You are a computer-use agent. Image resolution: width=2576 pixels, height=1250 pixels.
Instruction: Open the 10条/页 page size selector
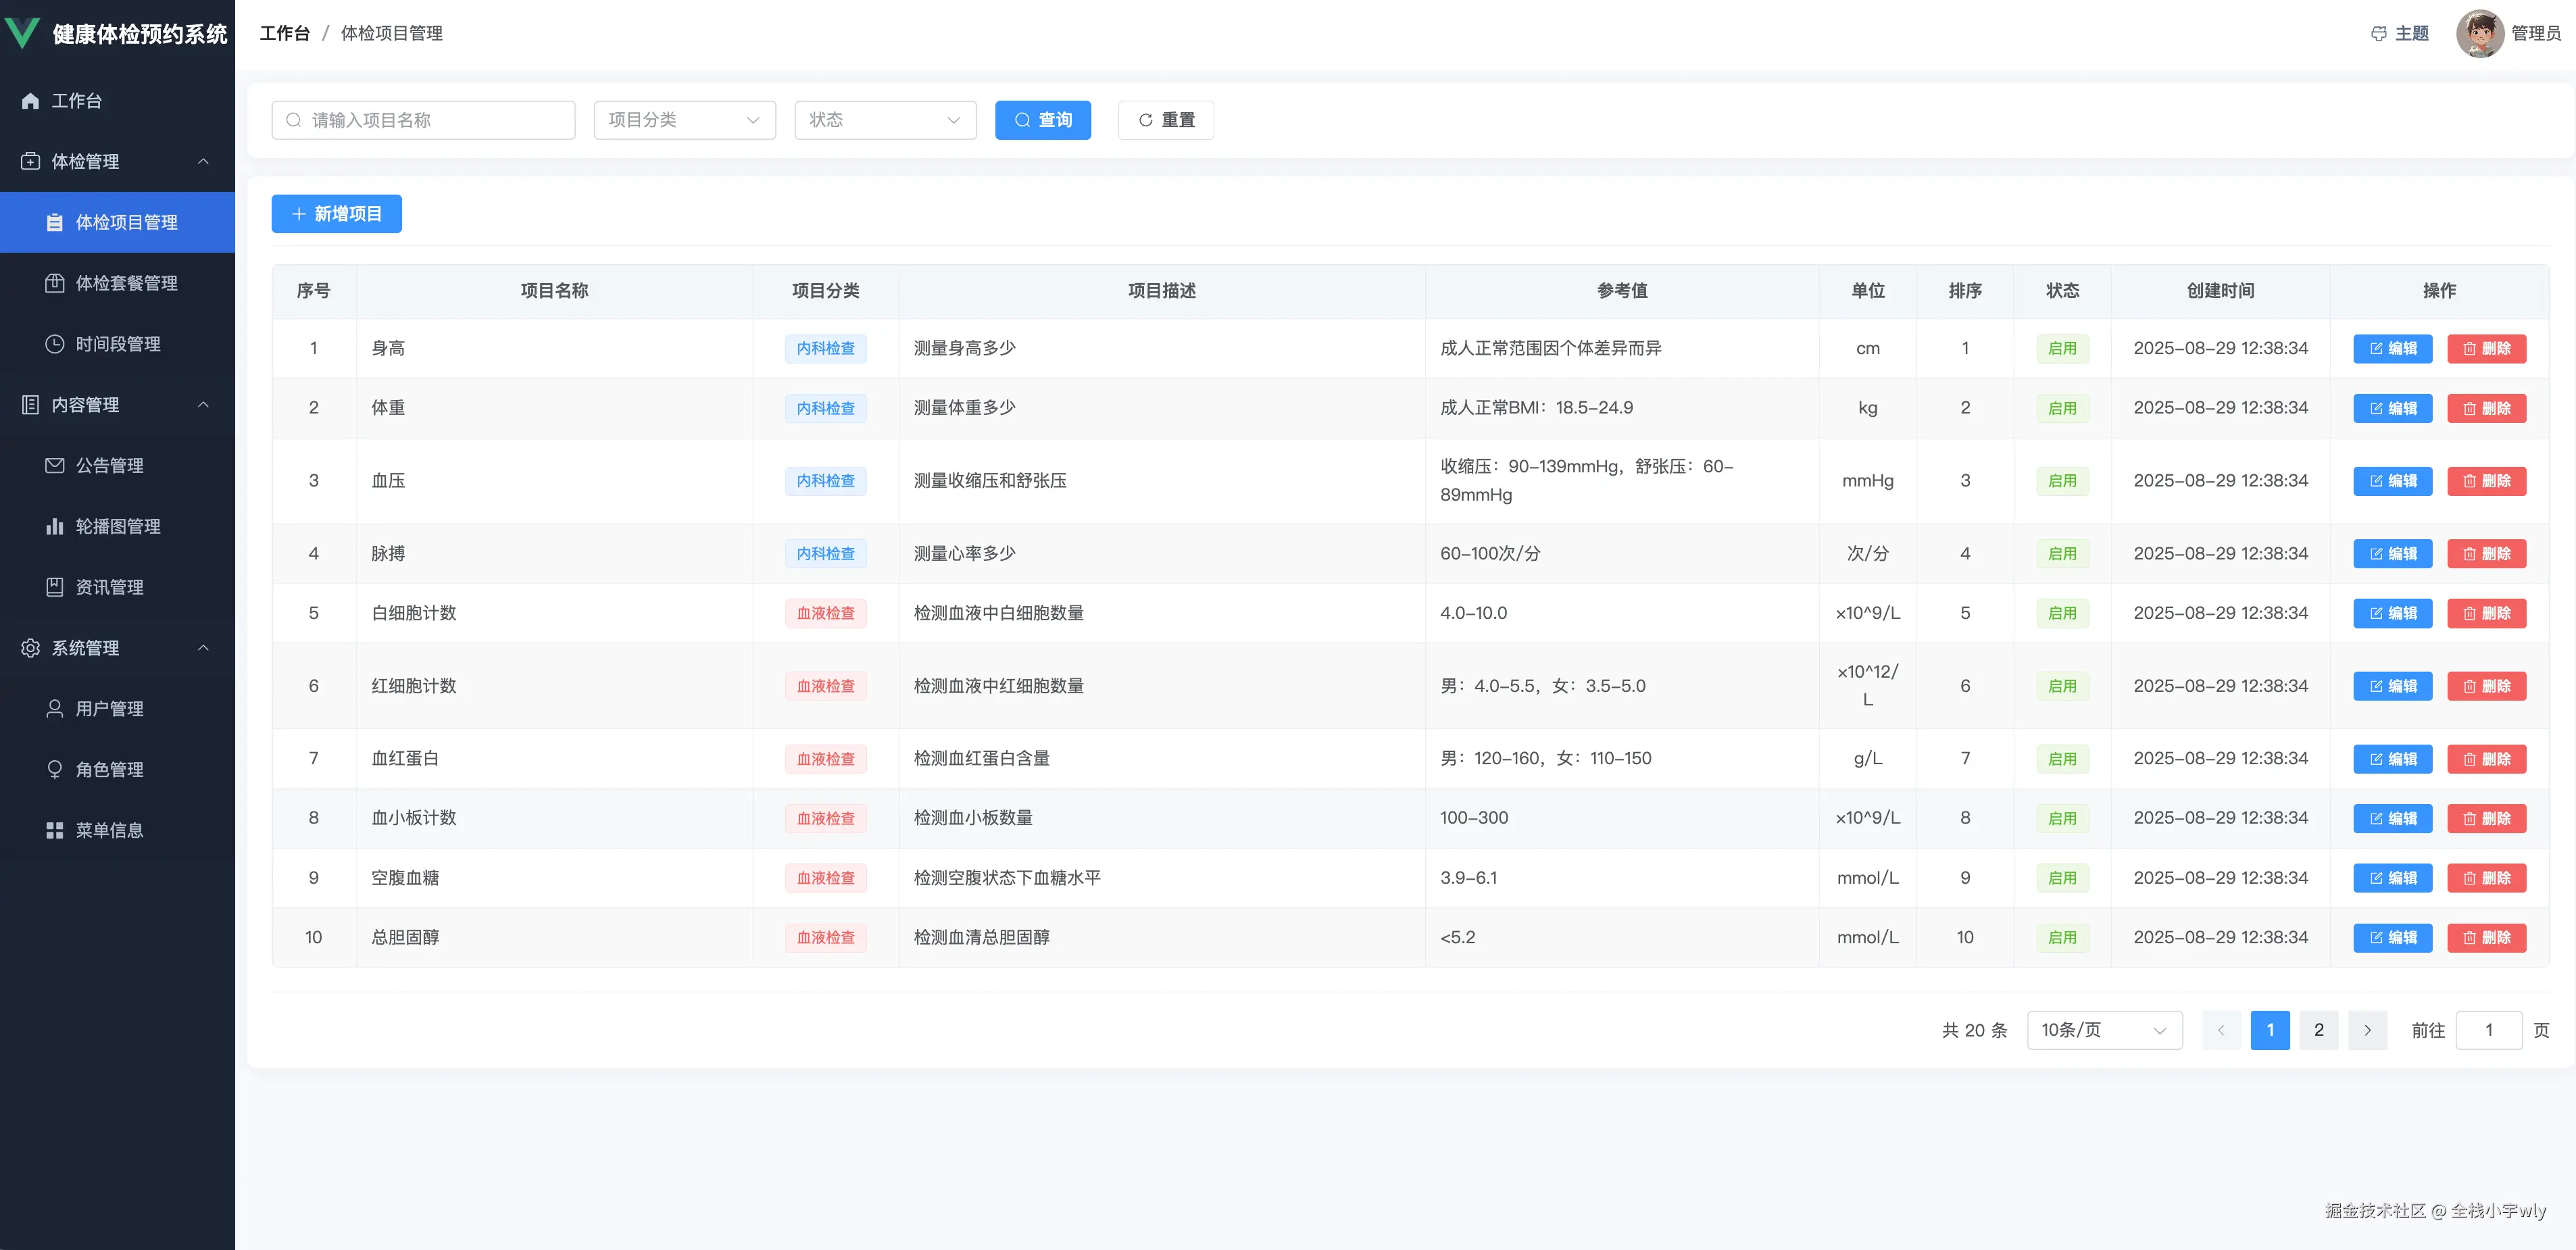[x=2103, y=1030]
